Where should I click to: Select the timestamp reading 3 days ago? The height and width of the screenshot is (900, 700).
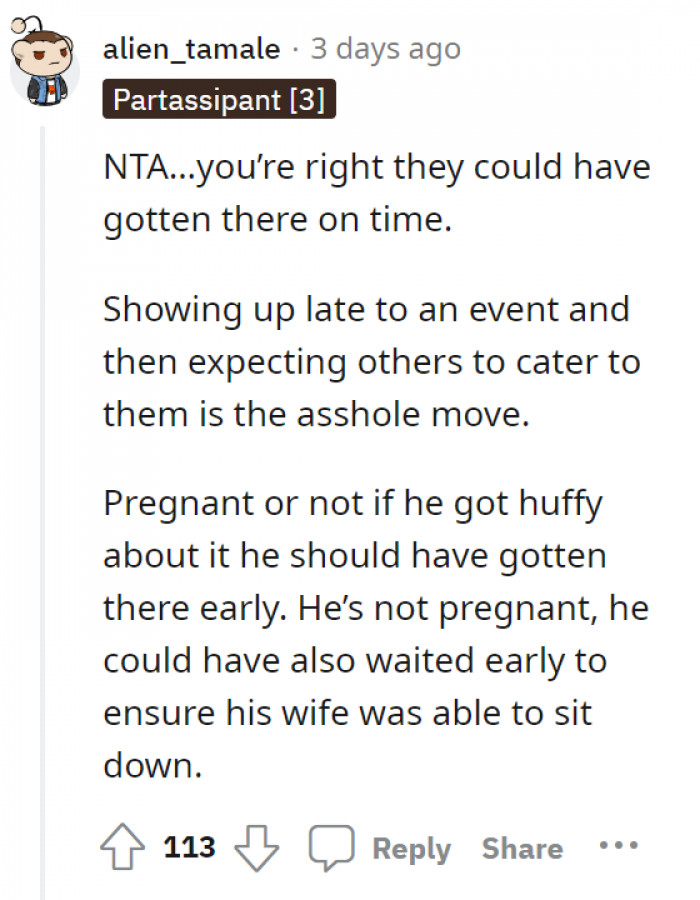point(385,48)
